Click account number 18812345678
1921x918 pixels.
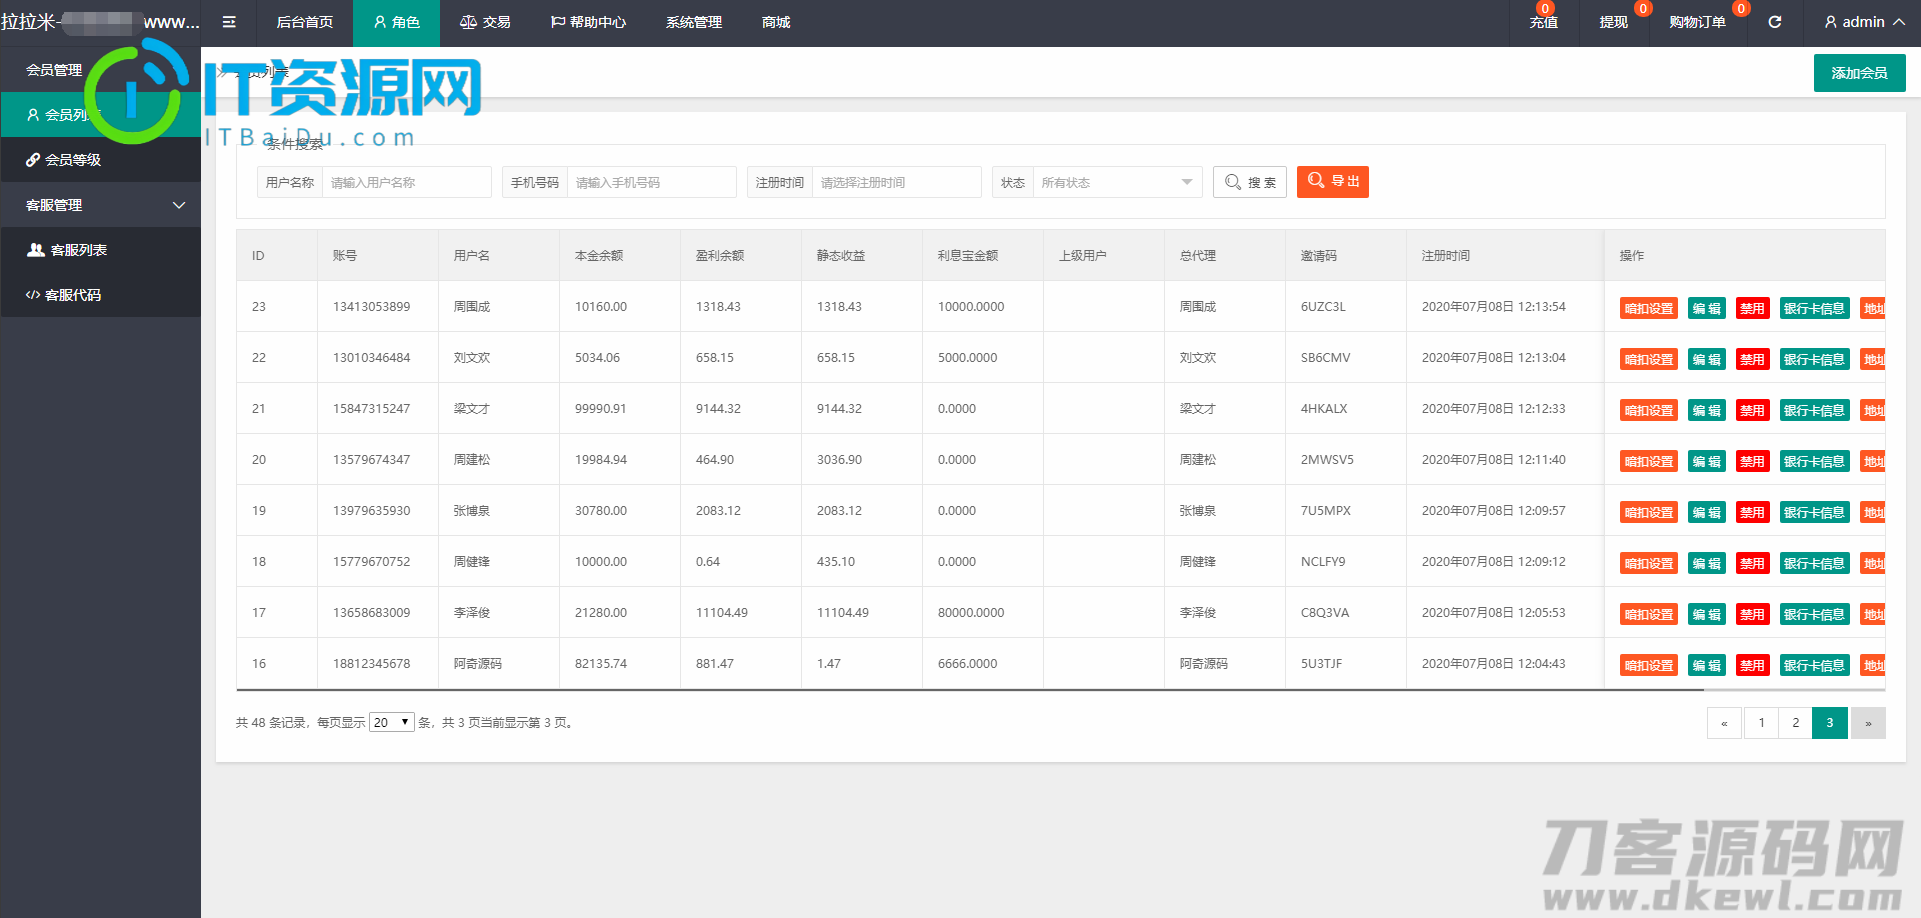pyautogui.click(x=372, y=664)
